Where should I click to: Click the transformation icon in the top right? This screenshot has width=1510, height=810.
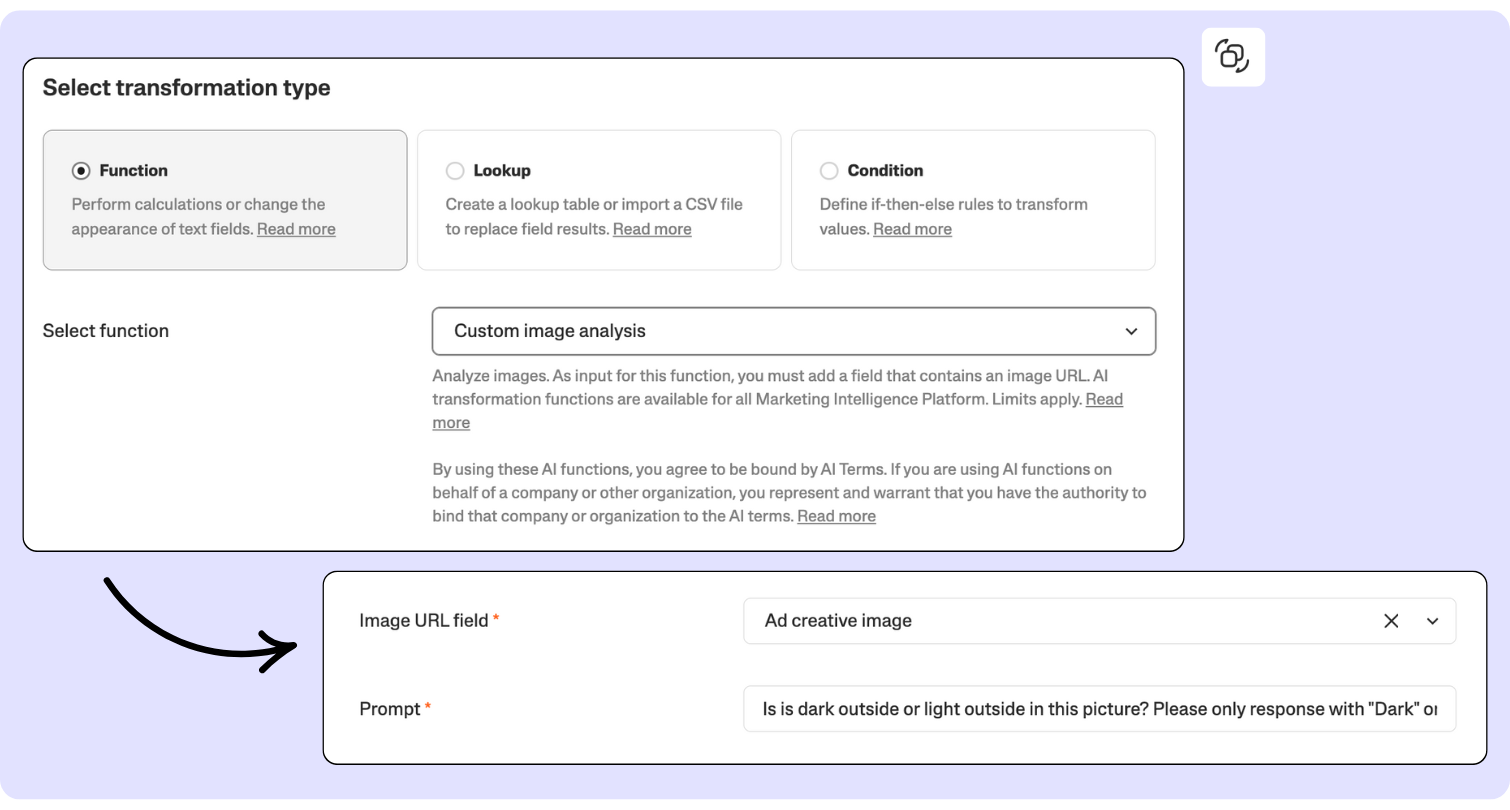pyautogui.click(x=1232, y=56)
